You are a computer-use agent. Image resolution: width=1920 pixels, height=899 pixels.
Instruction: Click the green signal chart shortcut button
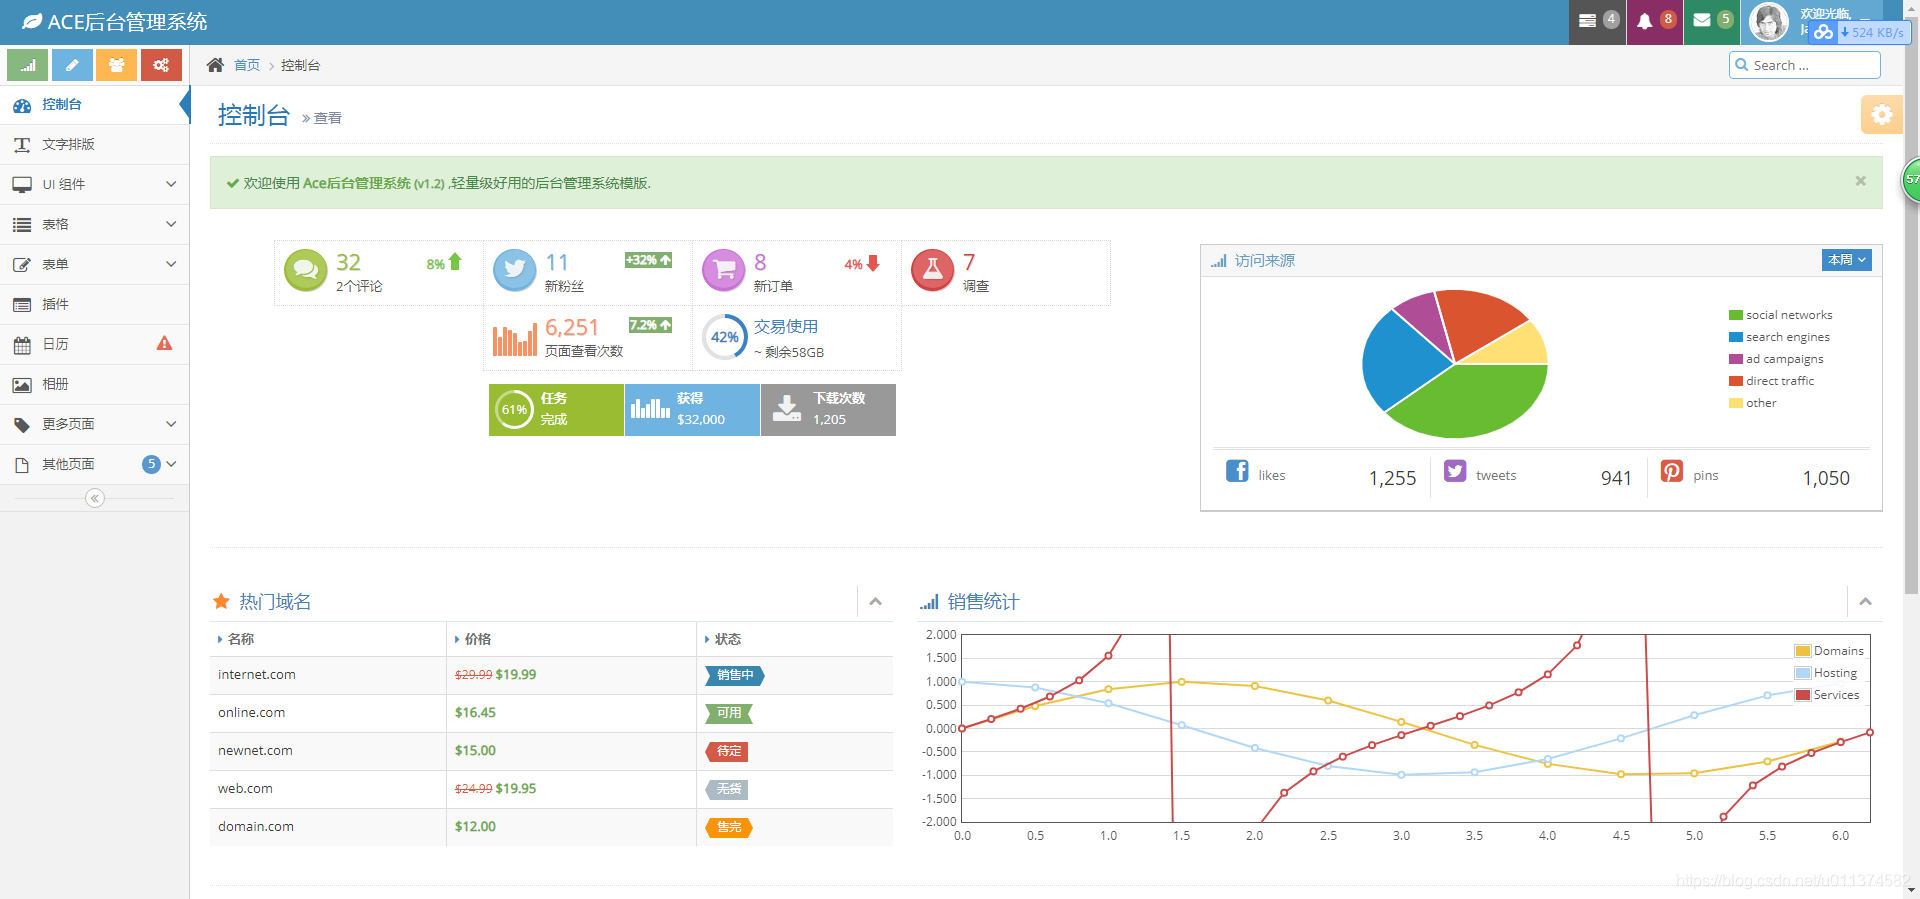pyautogui.click(x=28, y=65)
